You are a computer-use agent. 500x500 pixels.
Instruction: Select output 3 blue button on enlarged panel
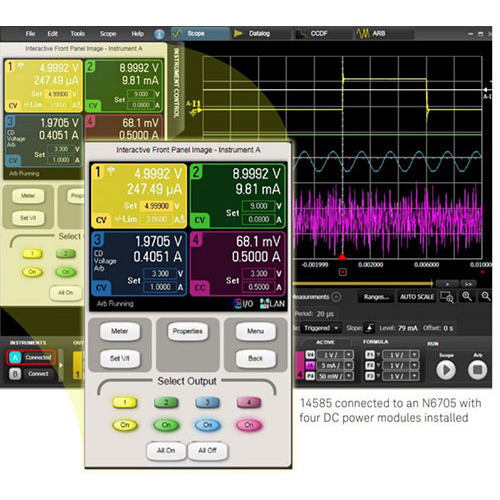tap(207, 403)
